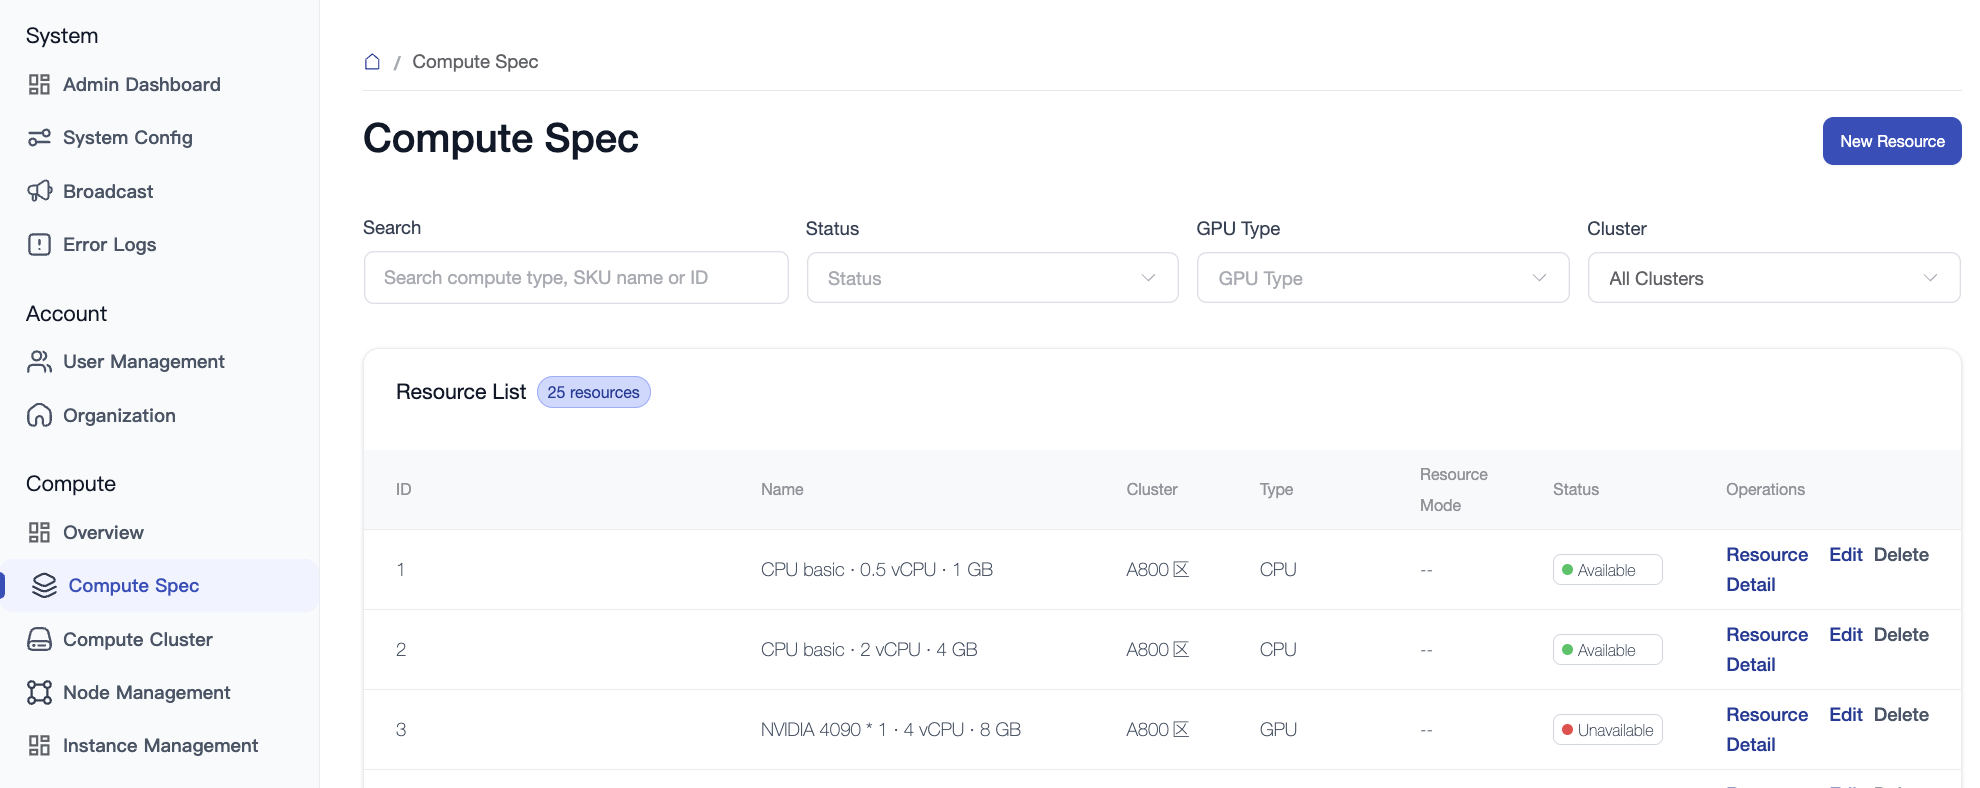Click the Node Management network icon

click(39, 692)
